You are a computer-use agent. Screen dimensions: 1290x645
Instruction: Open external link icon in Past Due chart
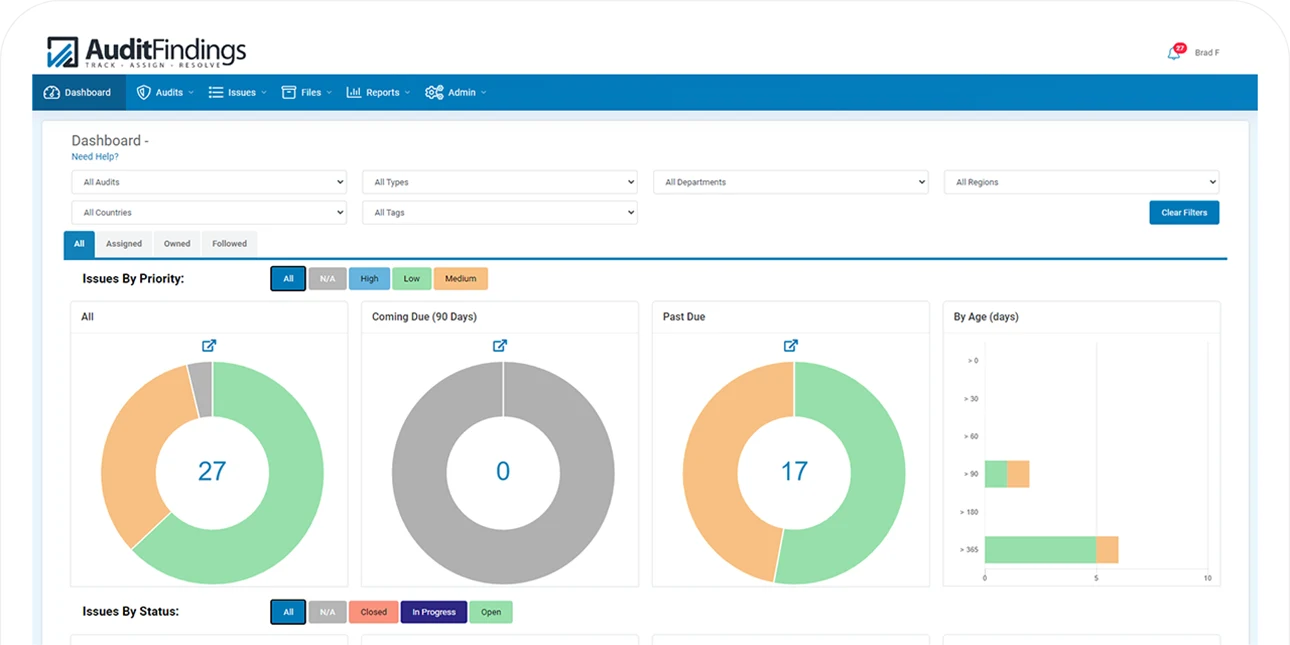(791, 345)
